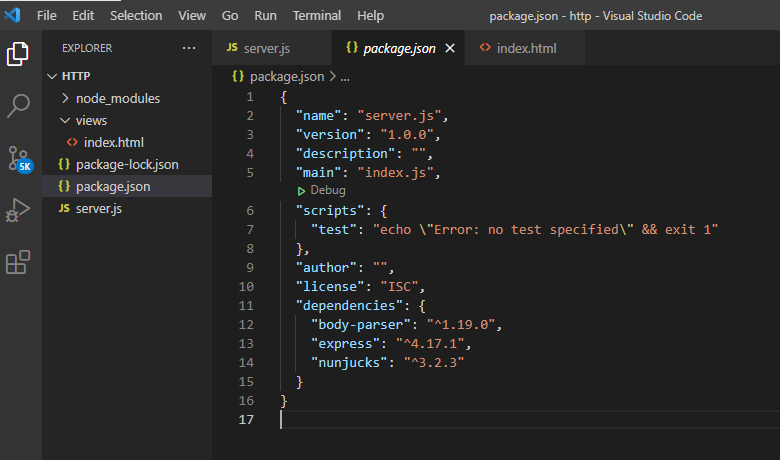Viewport: 780px width, 460px height.
Task: Click the "test" key on line 7
Action: (x=334, y=230)
